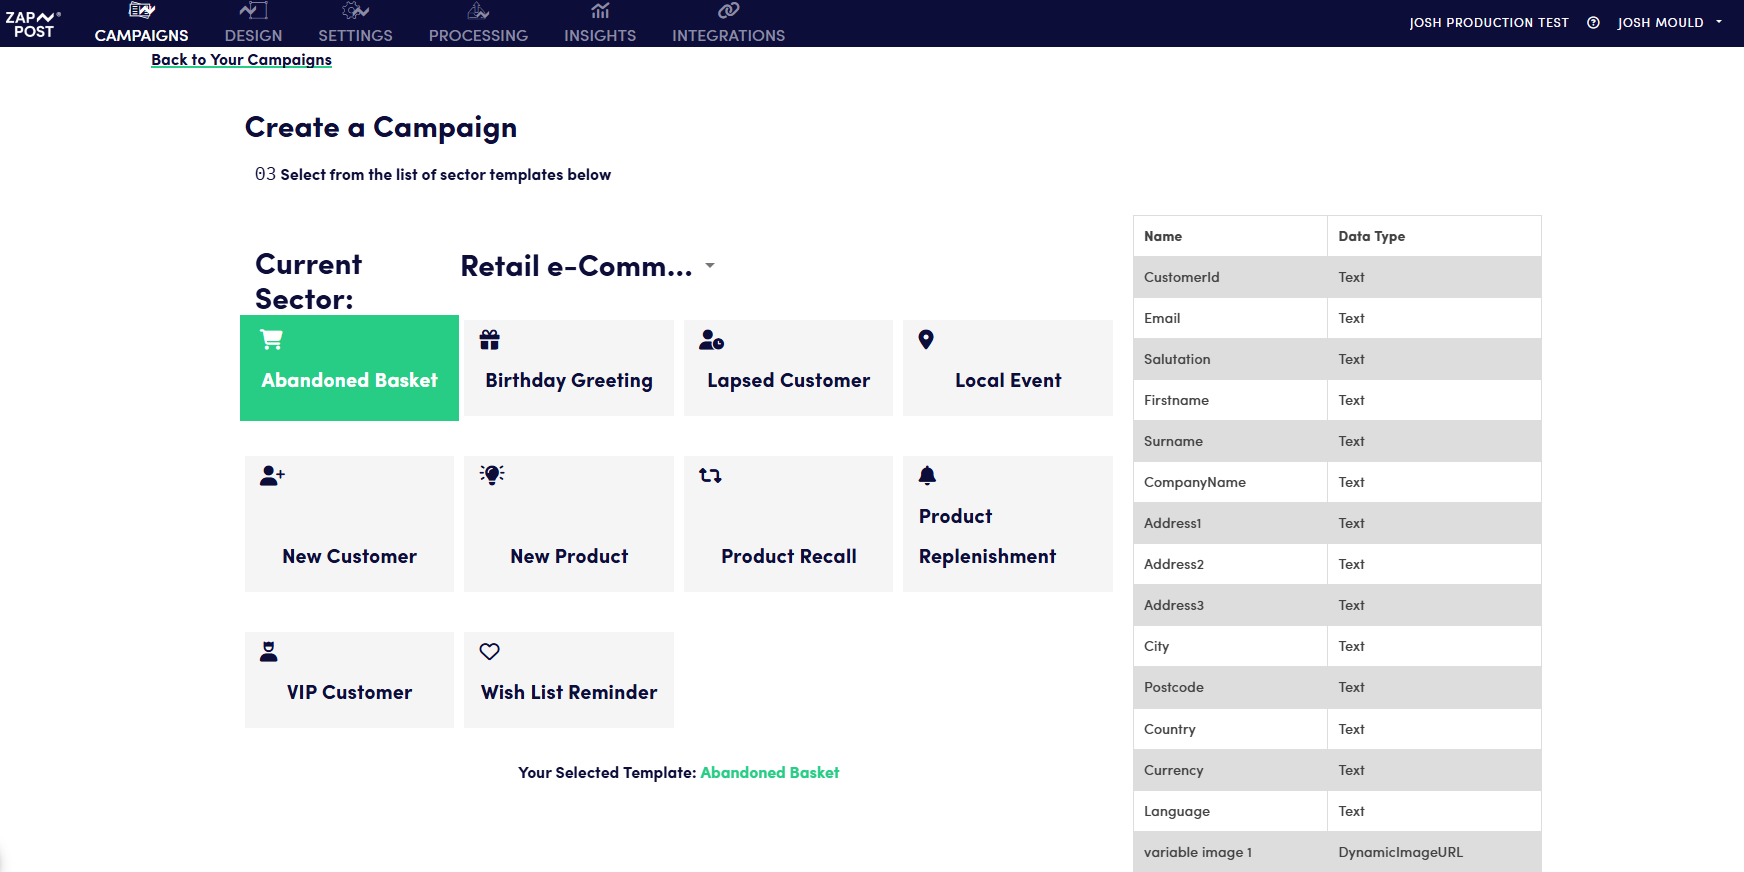The image size is (1744, 872).
Task: Select the Lapsed Customer template
Action: [x=788, y=368]
